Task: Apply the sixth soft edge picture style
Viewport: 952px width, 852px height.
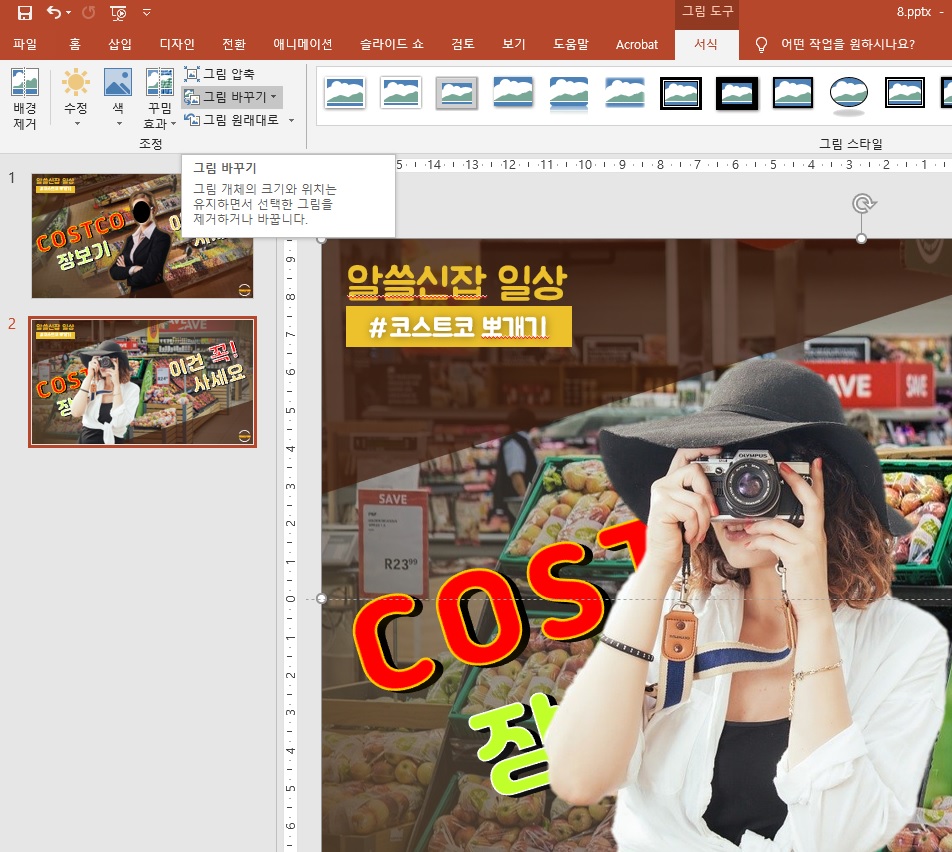Action: pyautogui.click(x=625, y=93)
